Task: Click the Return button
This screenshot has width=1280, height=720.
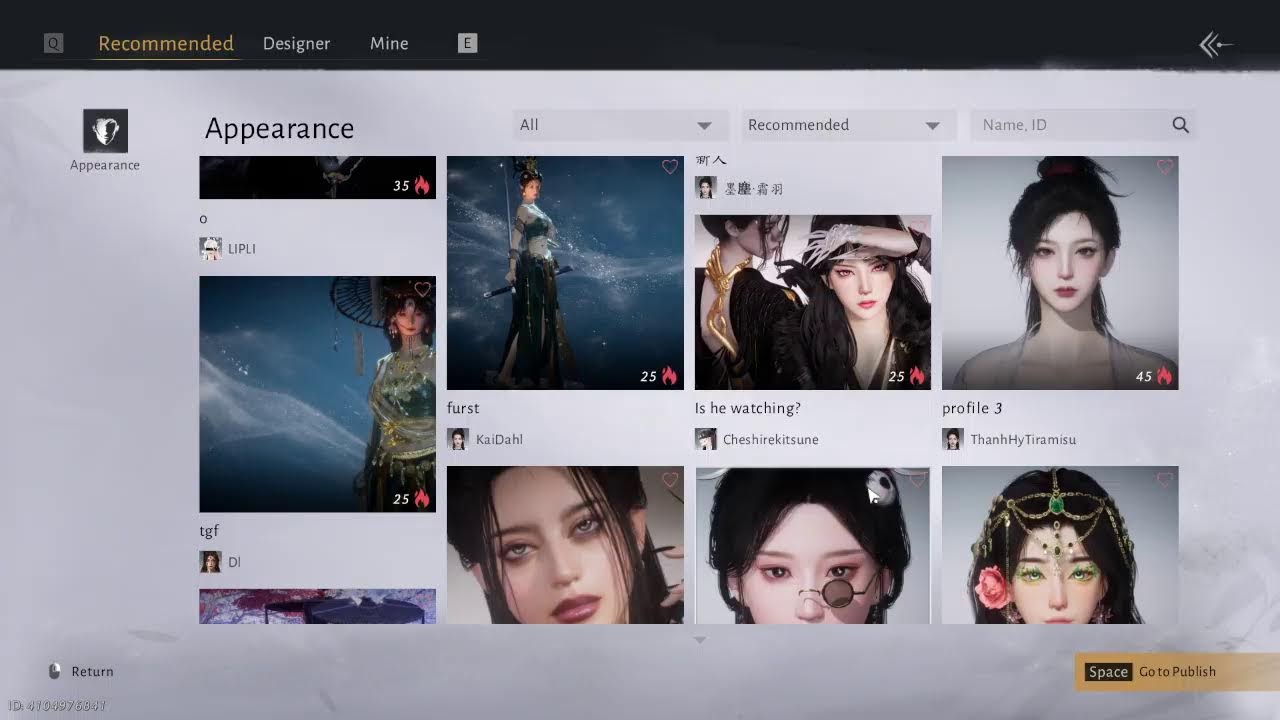Action: pyautogui.click(x=81, y=671)
